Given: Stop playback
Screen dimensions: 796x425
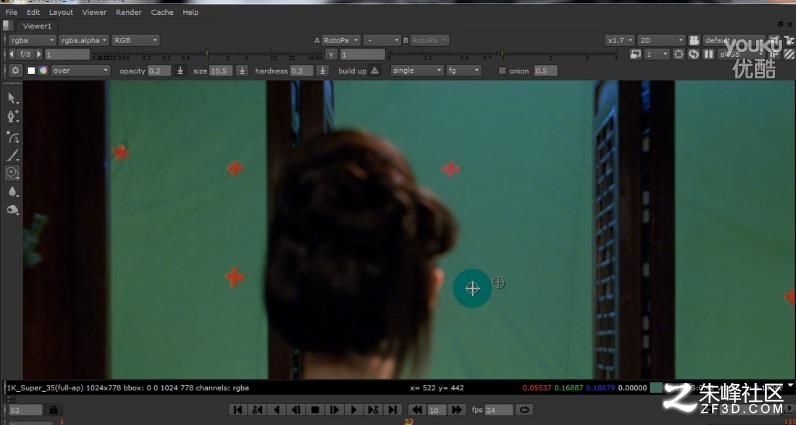Looking at the screenshot, I should (x=315, y=409).
